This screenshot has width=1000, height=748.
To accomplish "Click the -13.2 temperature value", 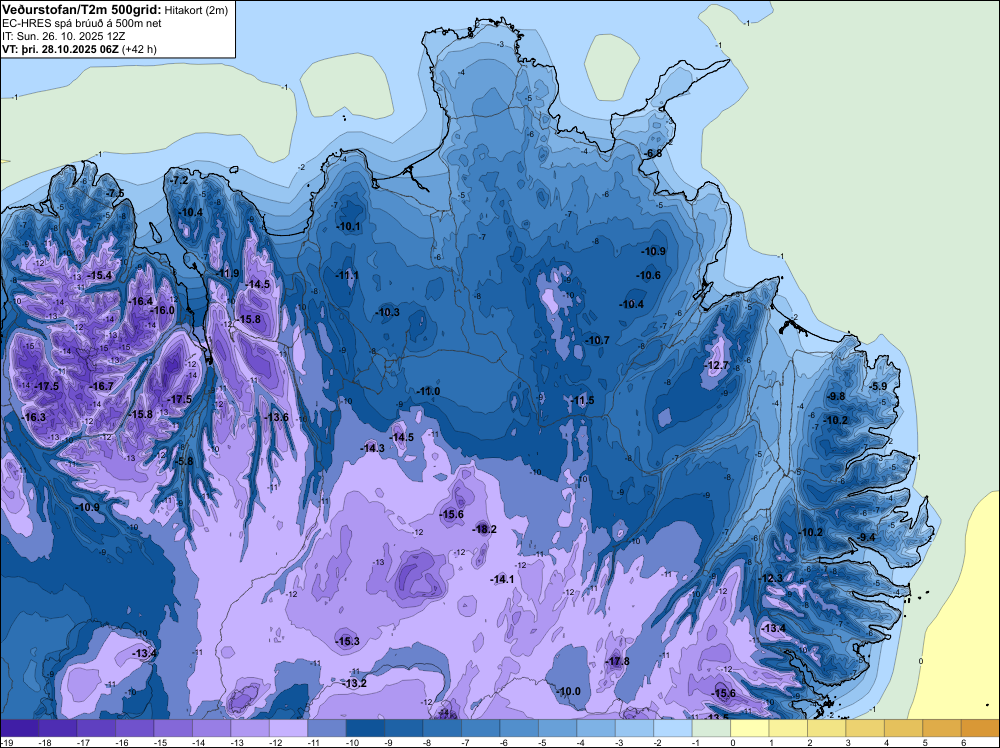I will (355, 683).
